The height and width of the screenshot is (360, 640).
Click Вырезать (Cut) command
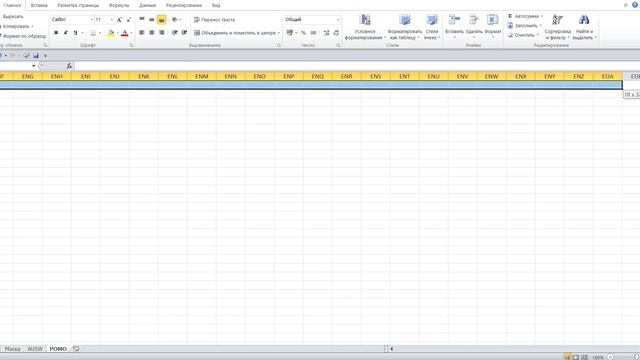click(x=12, y=17)
